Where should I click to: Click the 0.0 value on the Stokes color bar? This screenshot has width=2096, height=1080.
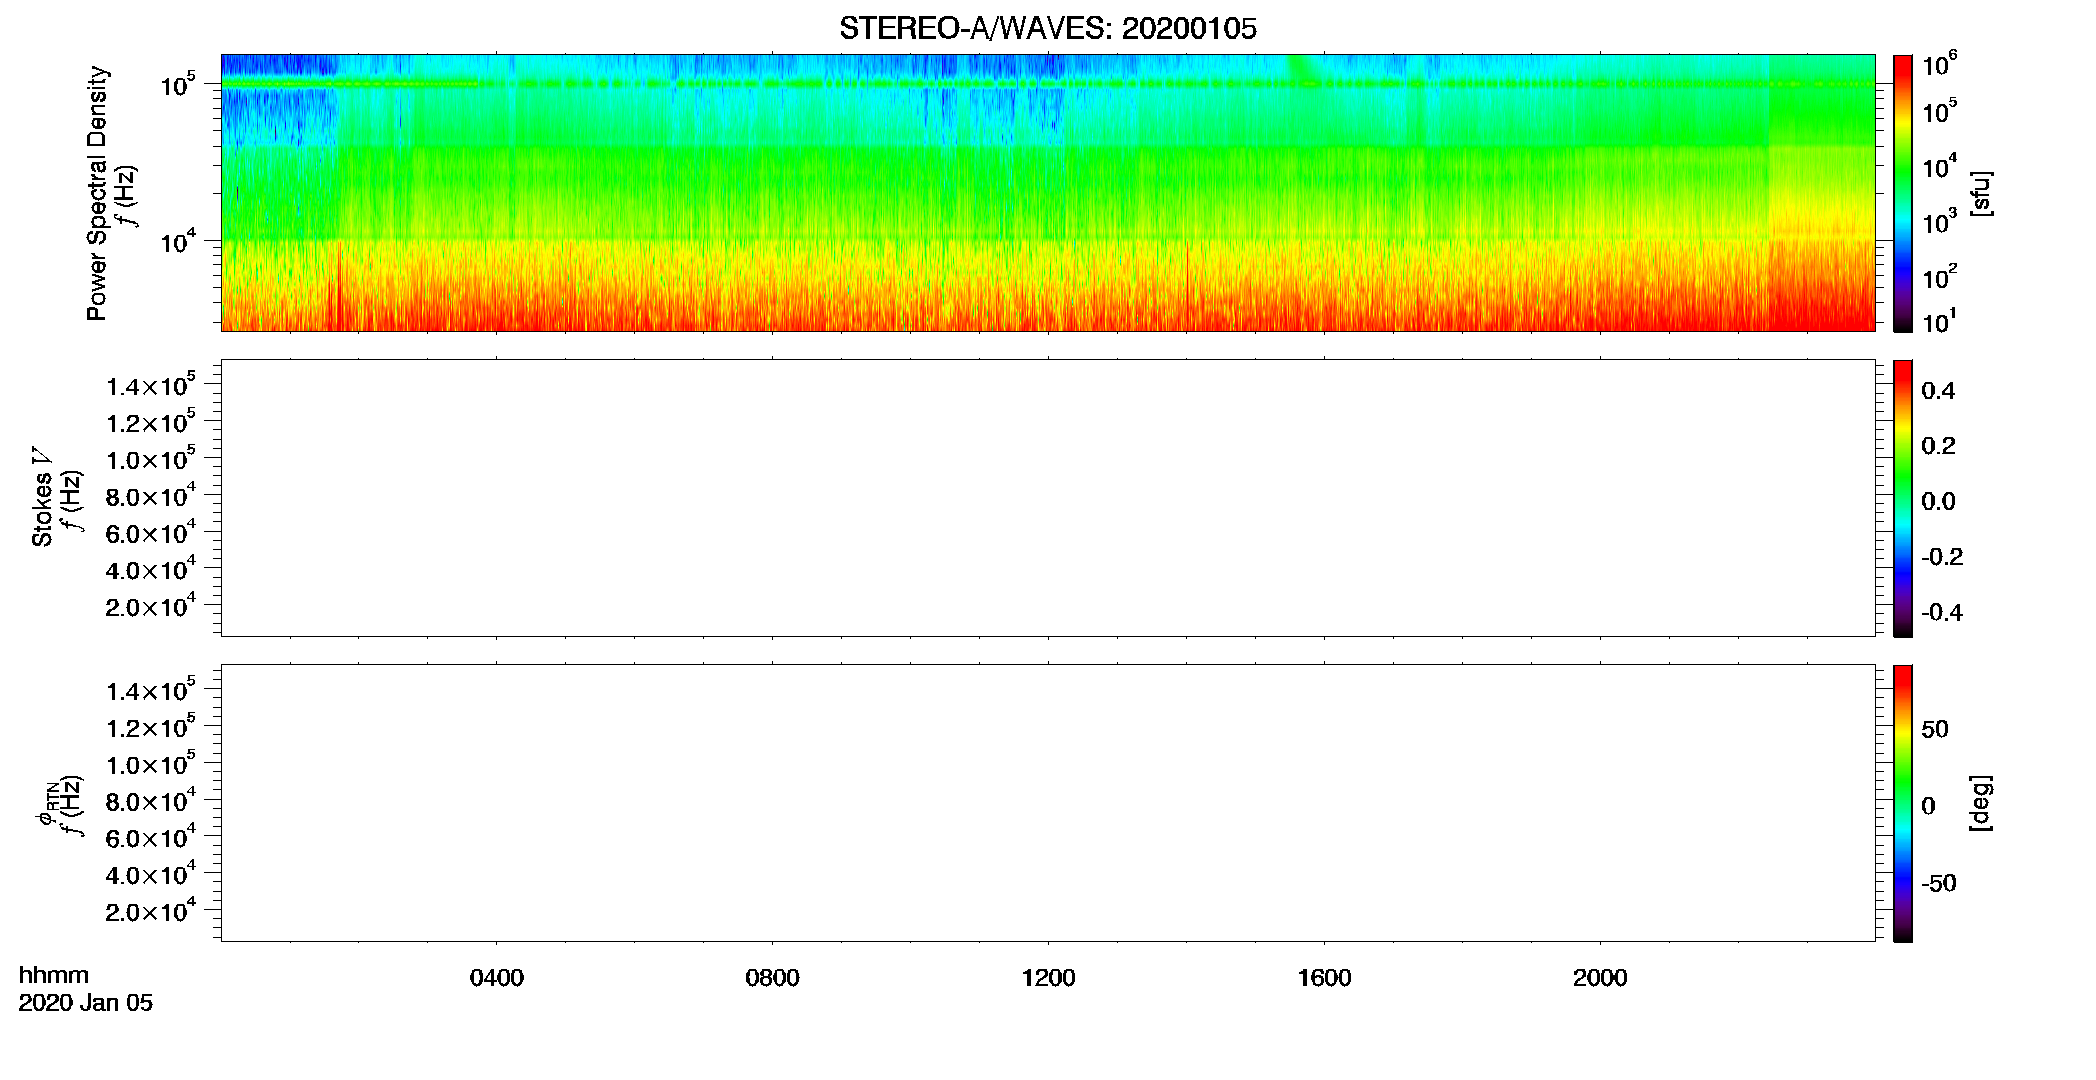click(x=1938, y=502)
